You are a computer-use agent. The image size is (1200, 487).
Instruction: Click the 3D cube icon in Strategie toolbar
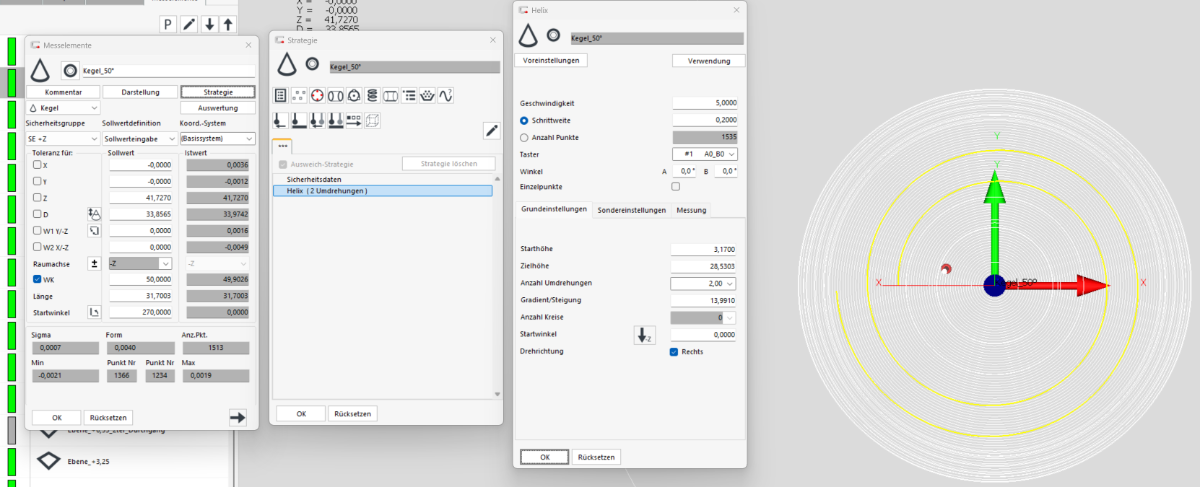coord(372,120)
